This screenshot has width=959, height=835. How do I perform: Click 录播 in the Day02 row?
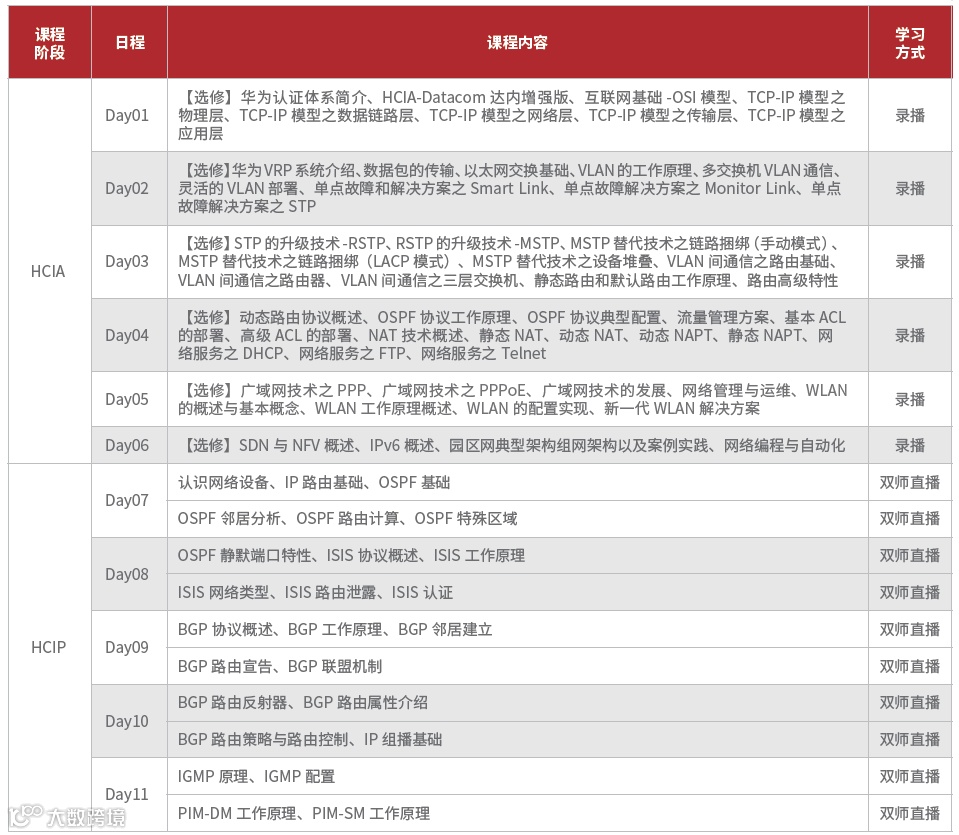[x=910, y=188]
